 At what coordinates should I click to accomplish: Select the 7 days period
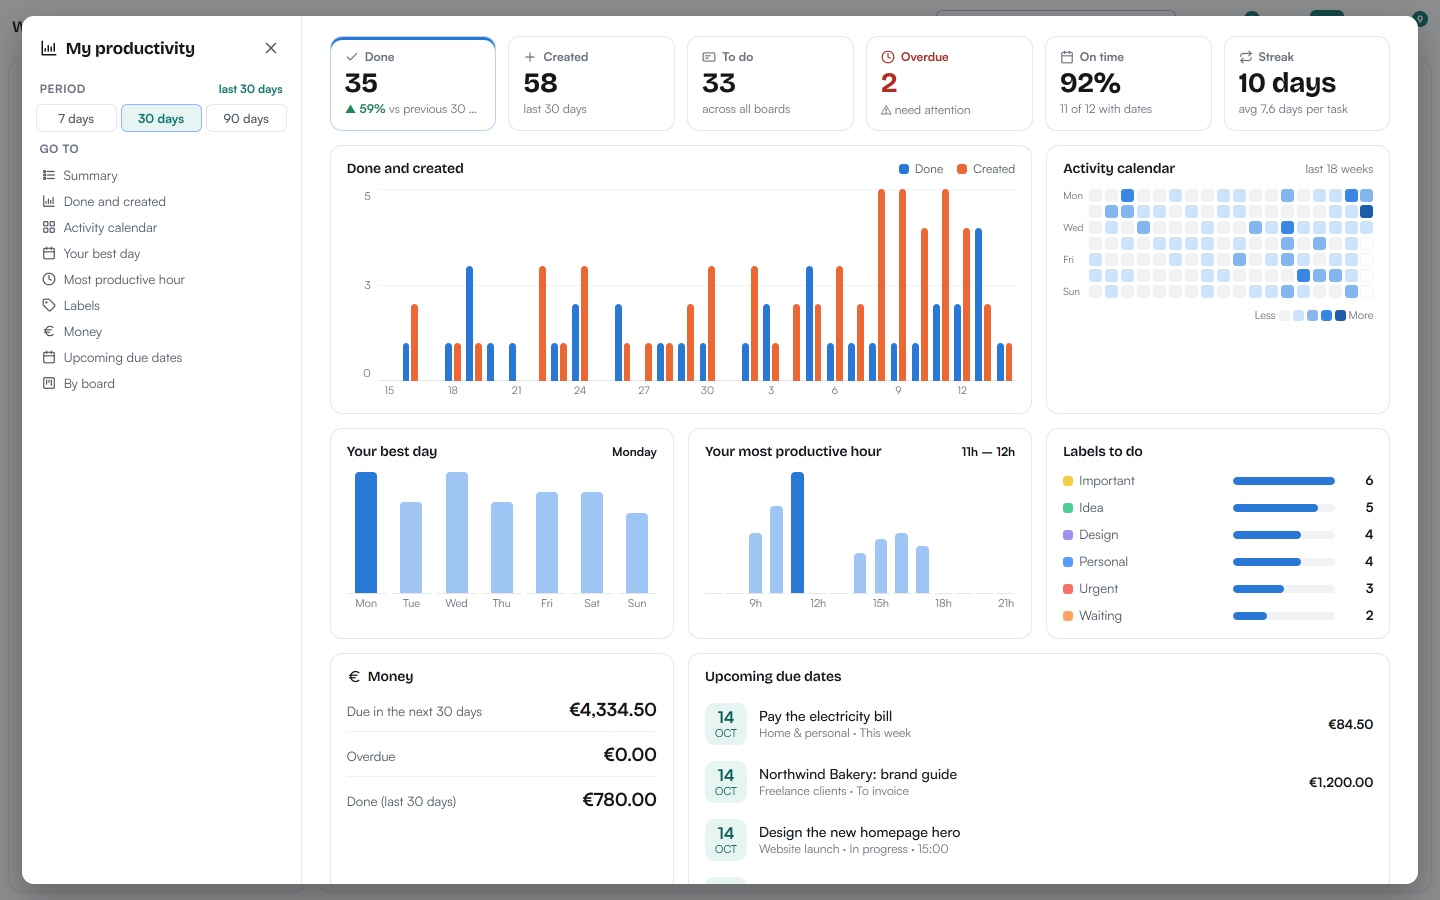[x=76, y=118]
